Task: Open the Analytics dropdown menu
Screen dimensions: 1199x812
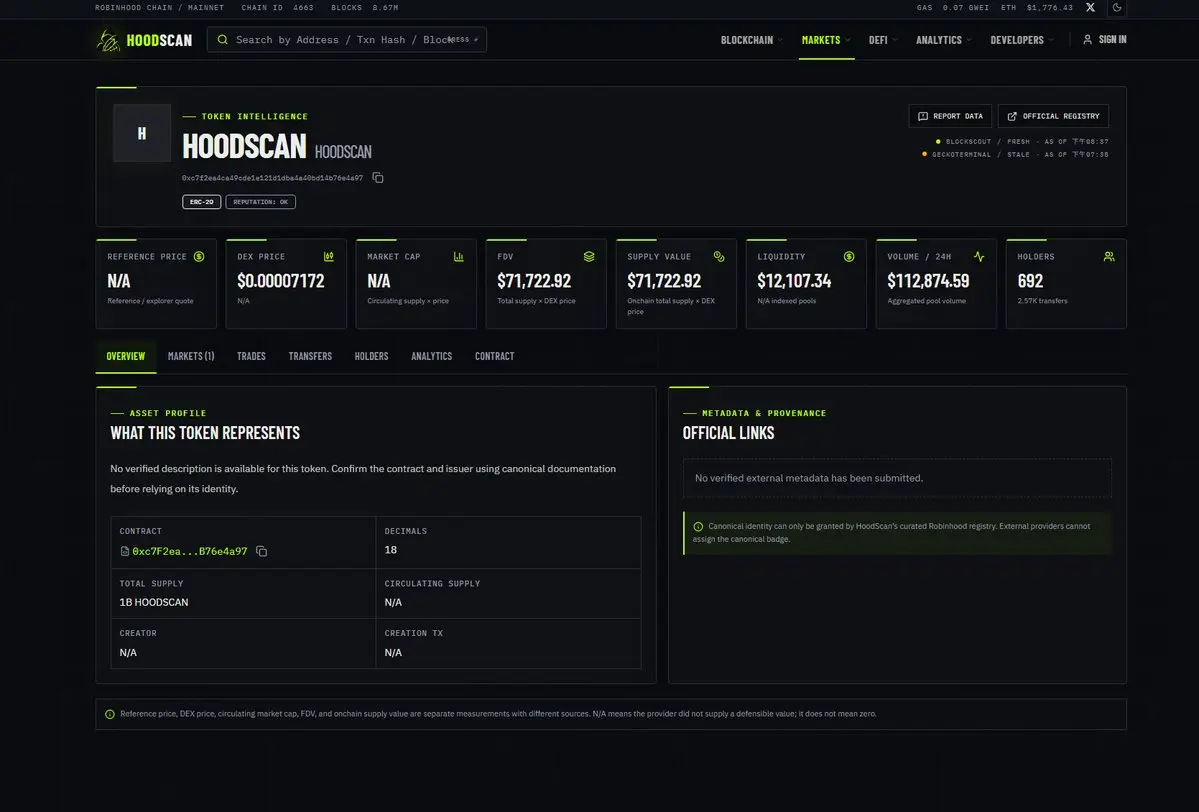Action: point(944,40)
